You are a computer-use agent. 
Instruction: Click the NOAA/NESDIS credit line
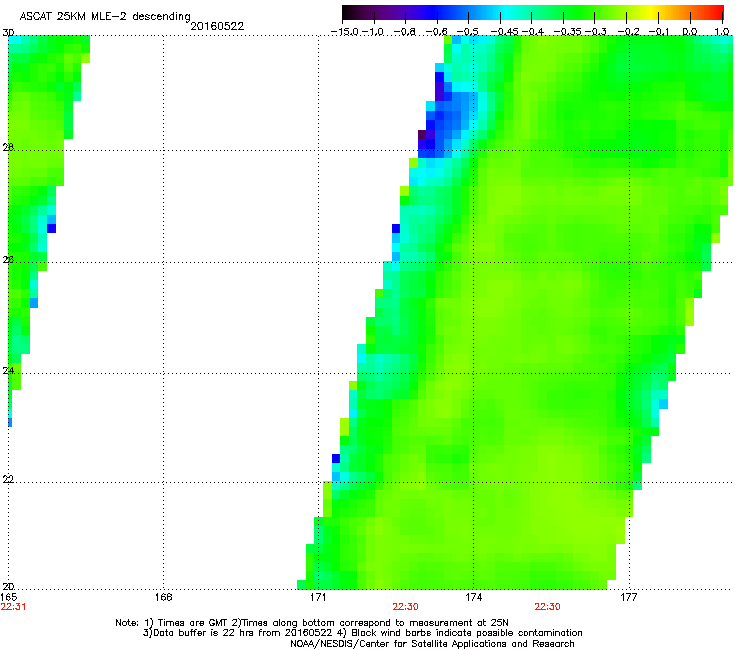pyautogui.click(x=432, y=644)
